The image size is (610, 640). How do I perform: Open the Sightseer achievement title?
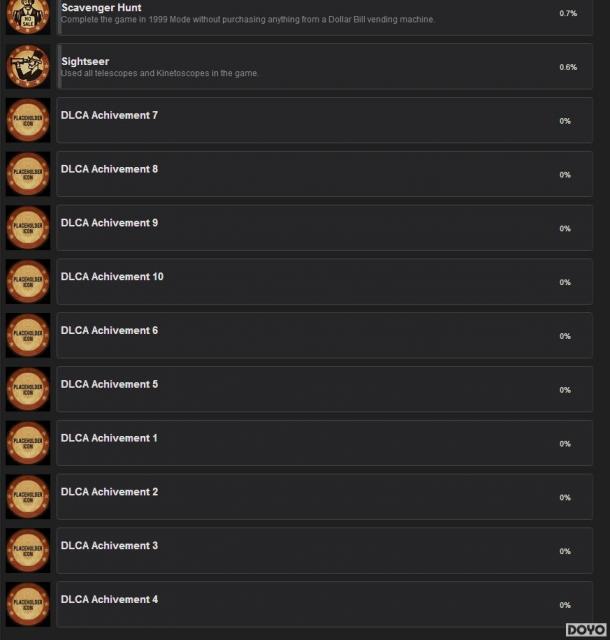coord(85,62)
